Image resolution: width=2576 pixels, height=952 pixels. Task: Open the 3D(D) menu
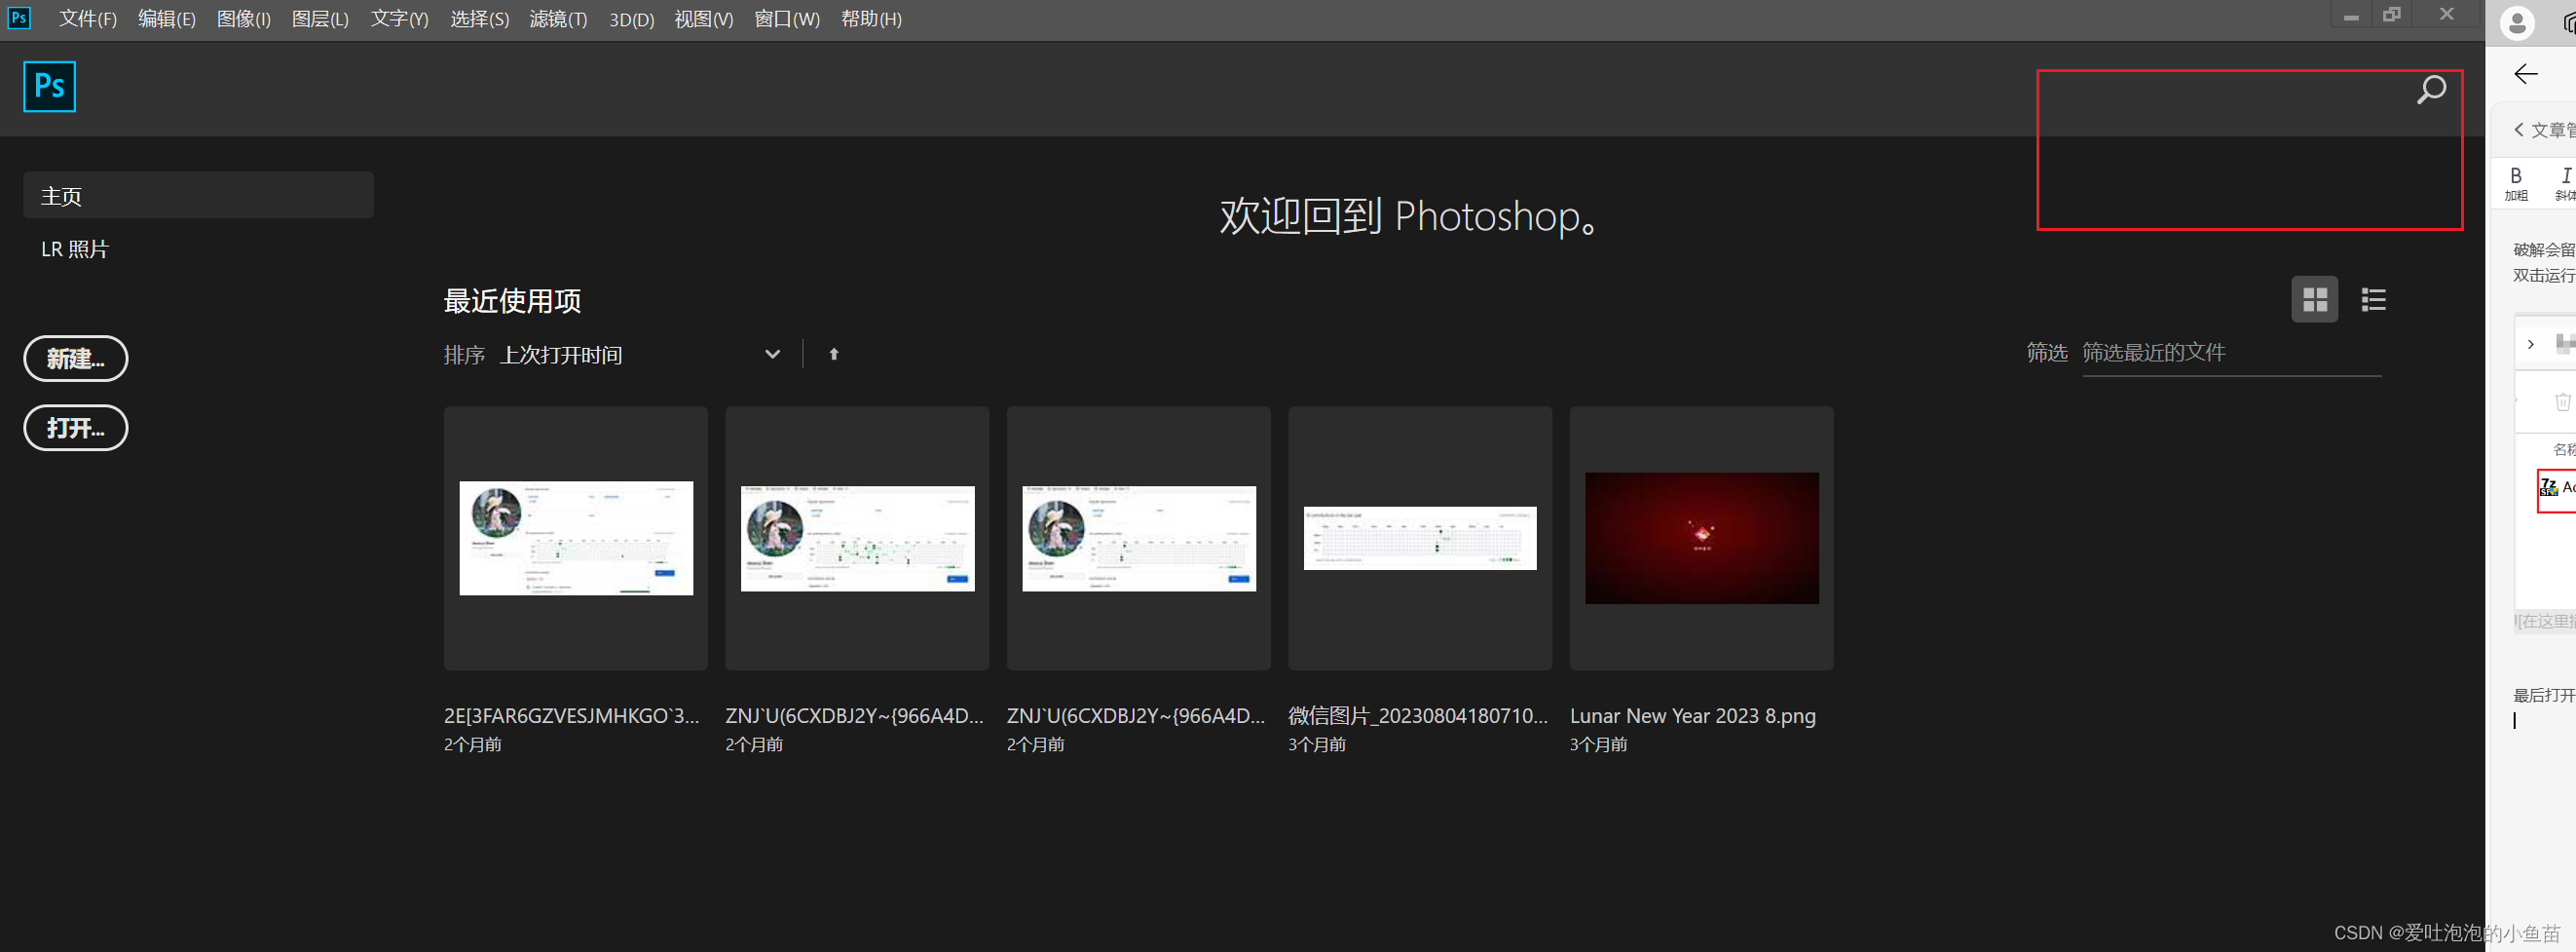631,19
